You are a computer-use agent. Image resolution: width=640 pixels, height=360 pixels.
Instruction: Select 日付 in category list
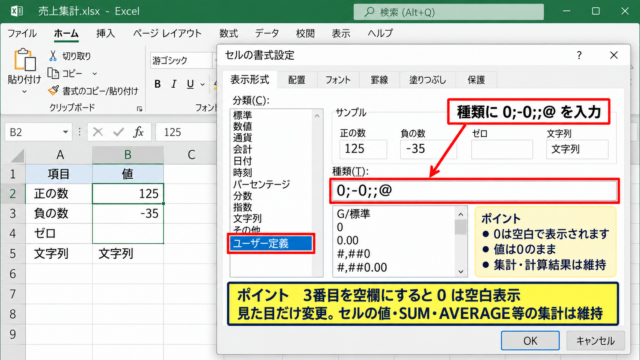point(242,161)
